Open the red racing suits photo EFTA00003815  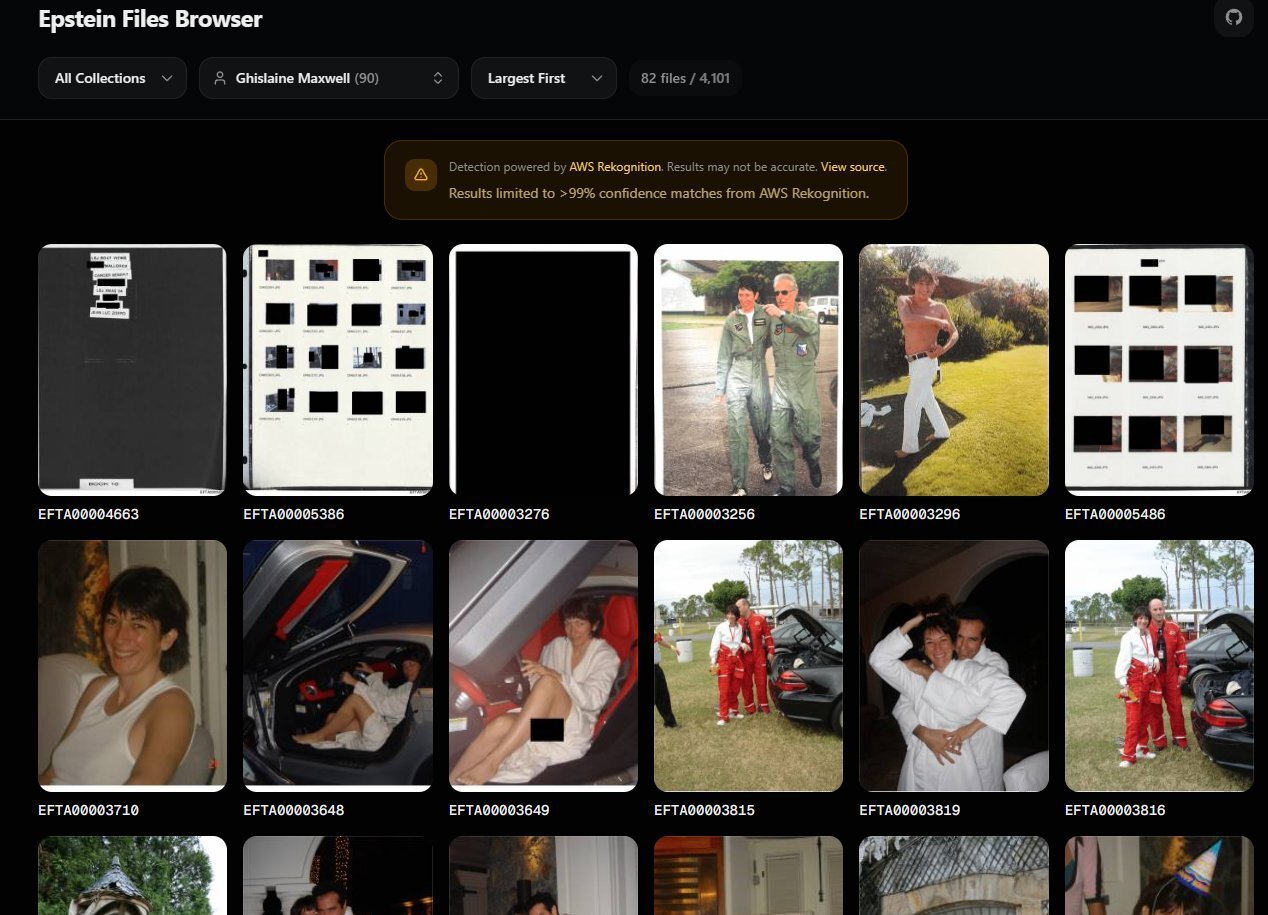click(x=748, y=665)
